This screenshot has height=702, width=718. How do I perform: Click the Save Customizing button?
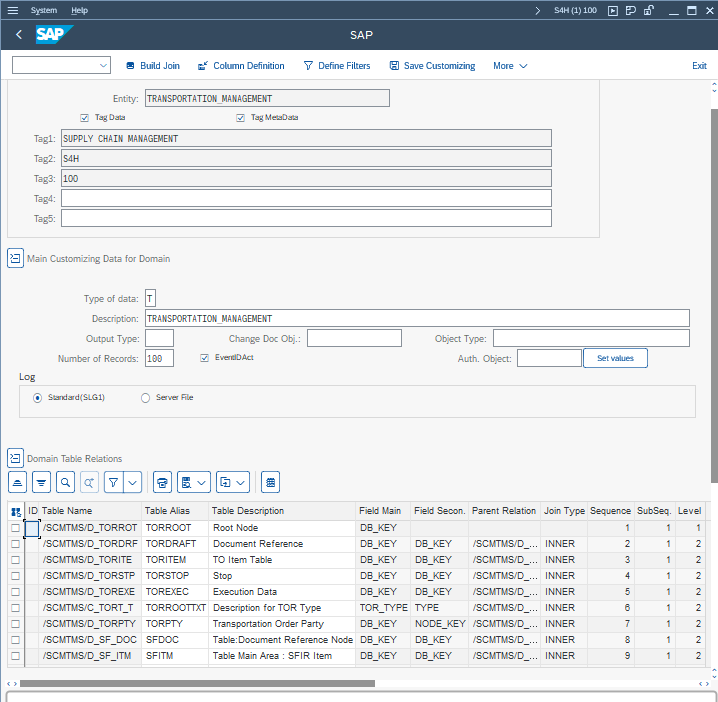pos(432,66)
